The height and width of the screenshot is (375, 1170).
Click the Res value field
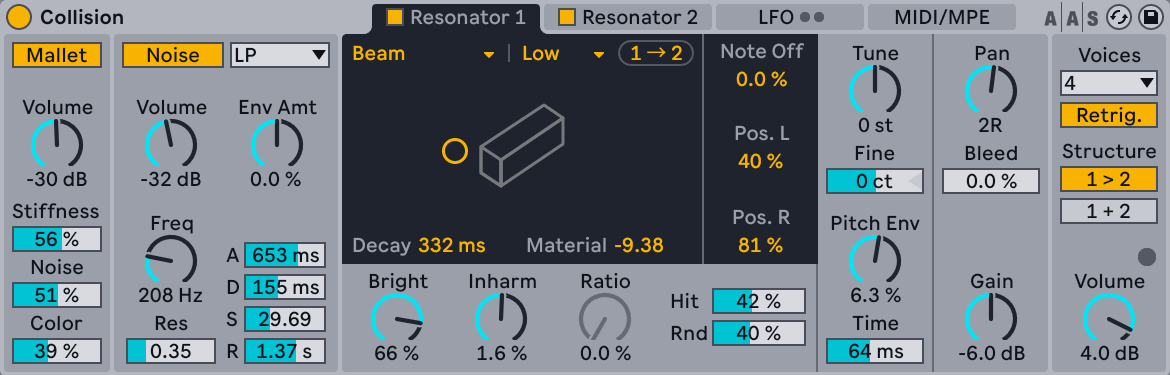(x=170, y=350)
